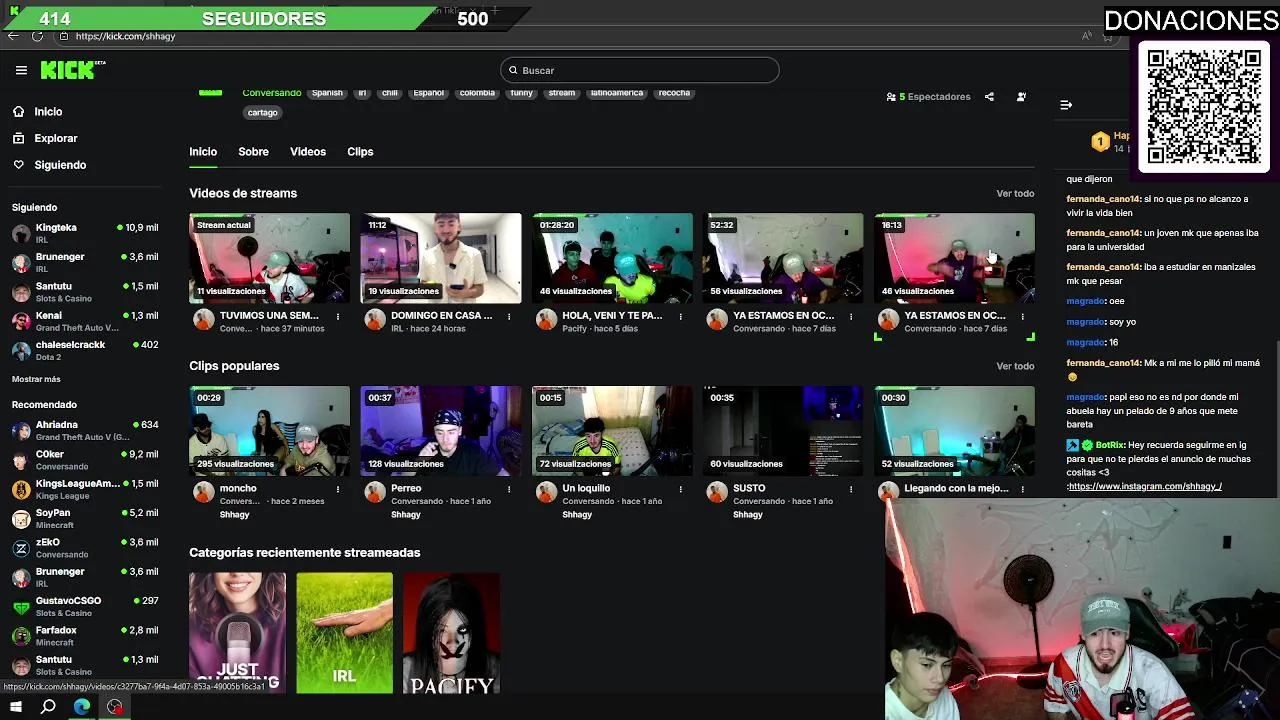Click the OBS icon in taskbar
1280x720 pixels.
point(115,707)
